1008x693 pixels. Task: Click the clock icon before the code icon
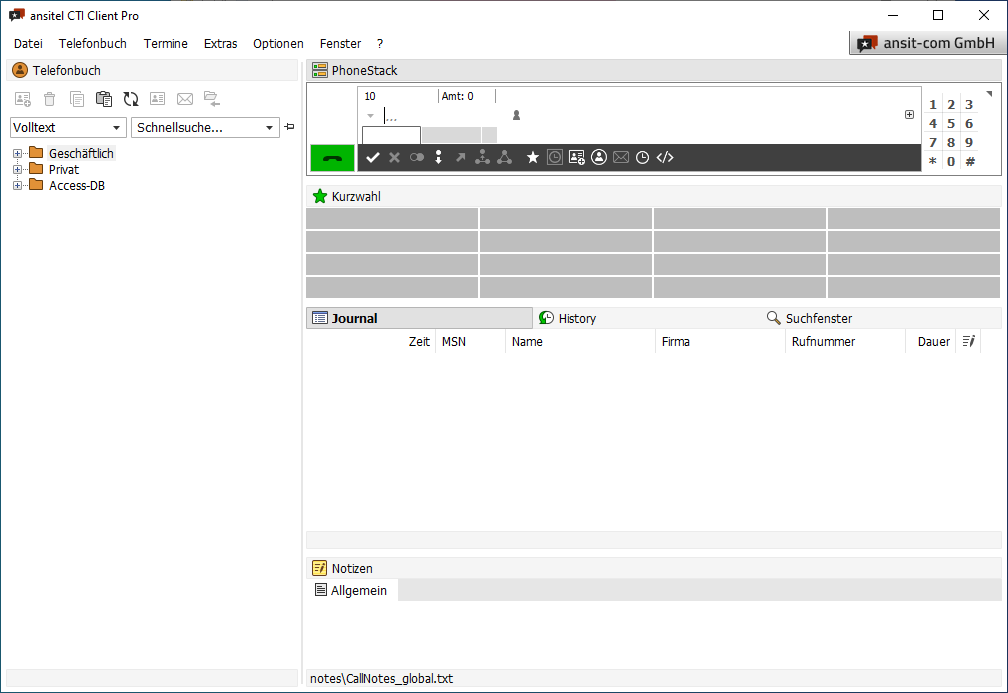pos(643,157)
